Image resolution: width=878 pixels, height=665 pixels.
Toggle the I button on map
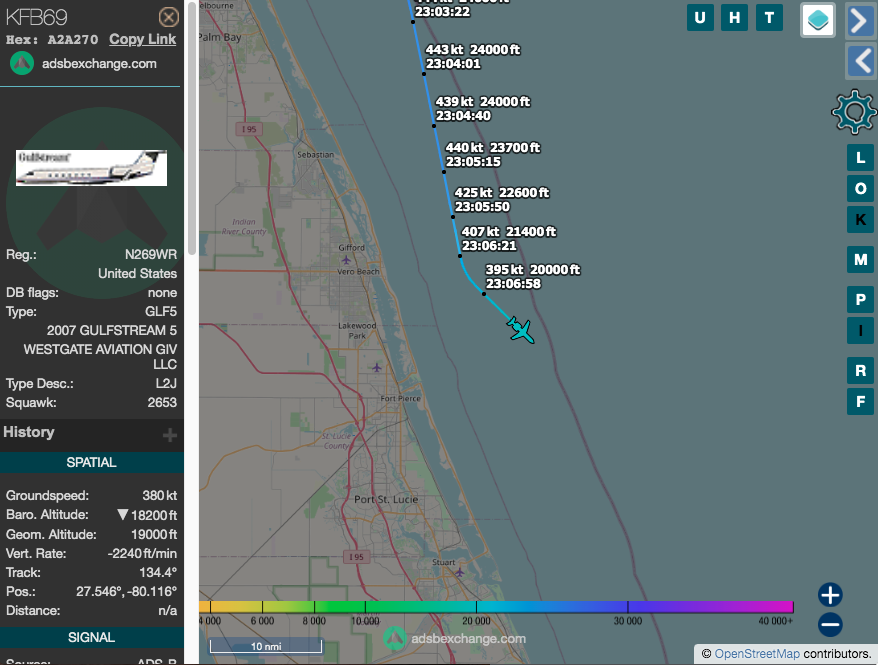pos(860,330)
